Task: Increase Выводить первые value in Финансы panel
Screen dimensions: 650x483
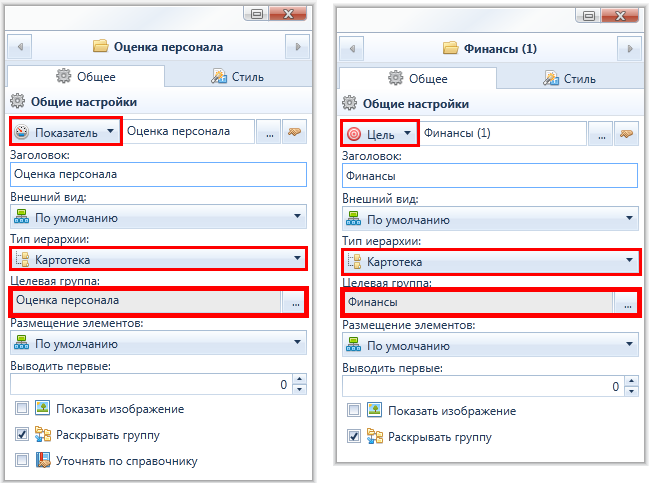Action: tap(631, 381)
